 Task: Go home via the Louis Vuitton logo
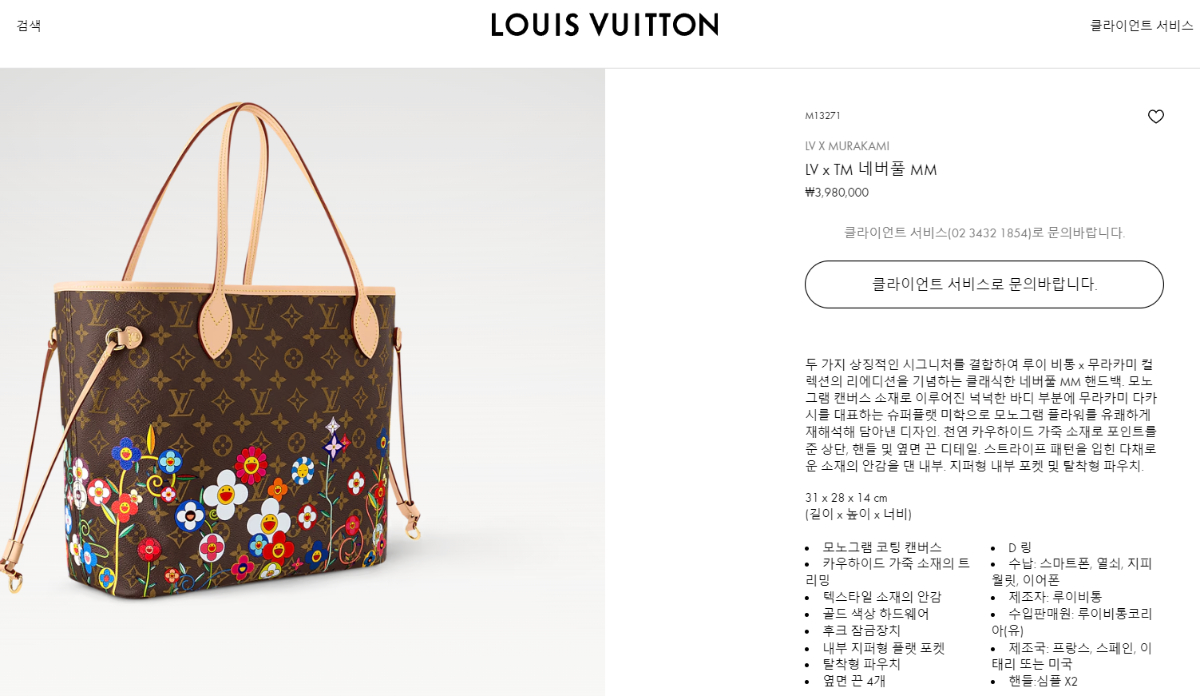click(604, 25)
